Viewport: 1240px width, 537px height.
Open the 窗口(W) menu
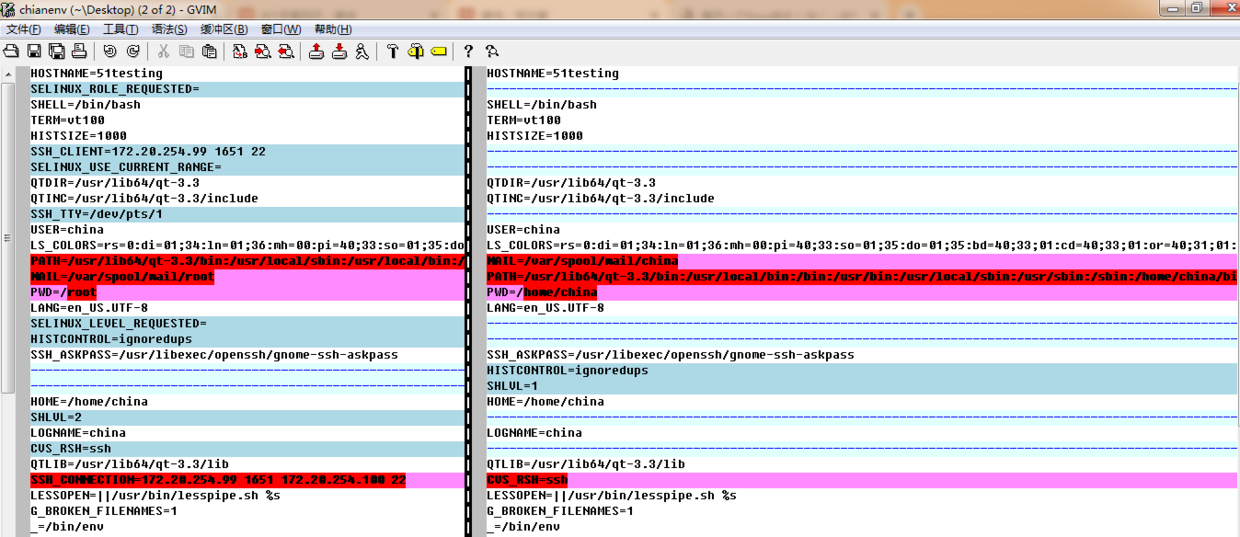280,30
